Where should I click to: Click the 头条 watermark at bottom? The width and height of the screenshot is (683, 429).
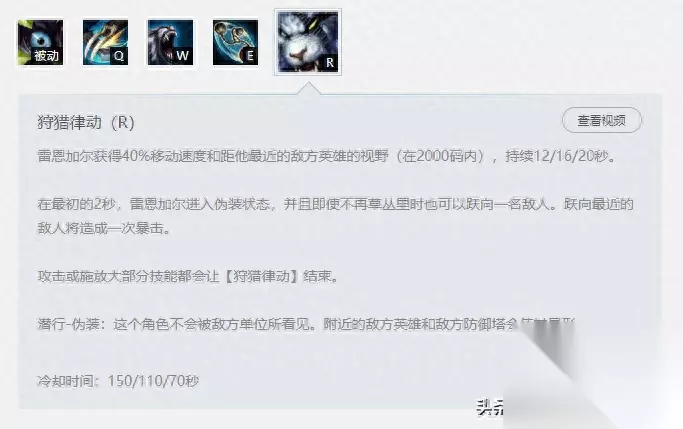(490, 408)
